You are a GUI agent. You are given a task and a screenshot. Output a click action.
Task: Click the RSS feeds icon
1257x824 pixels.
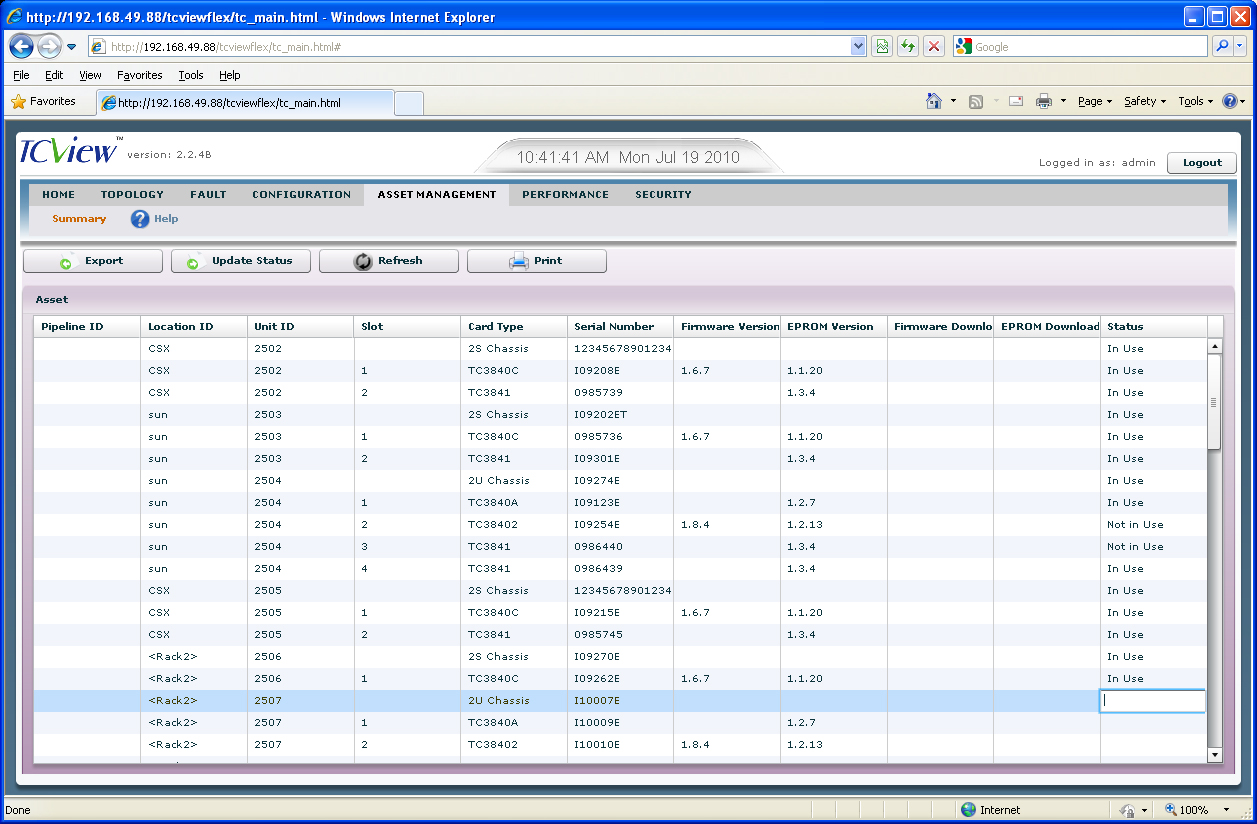pos(976,101)
